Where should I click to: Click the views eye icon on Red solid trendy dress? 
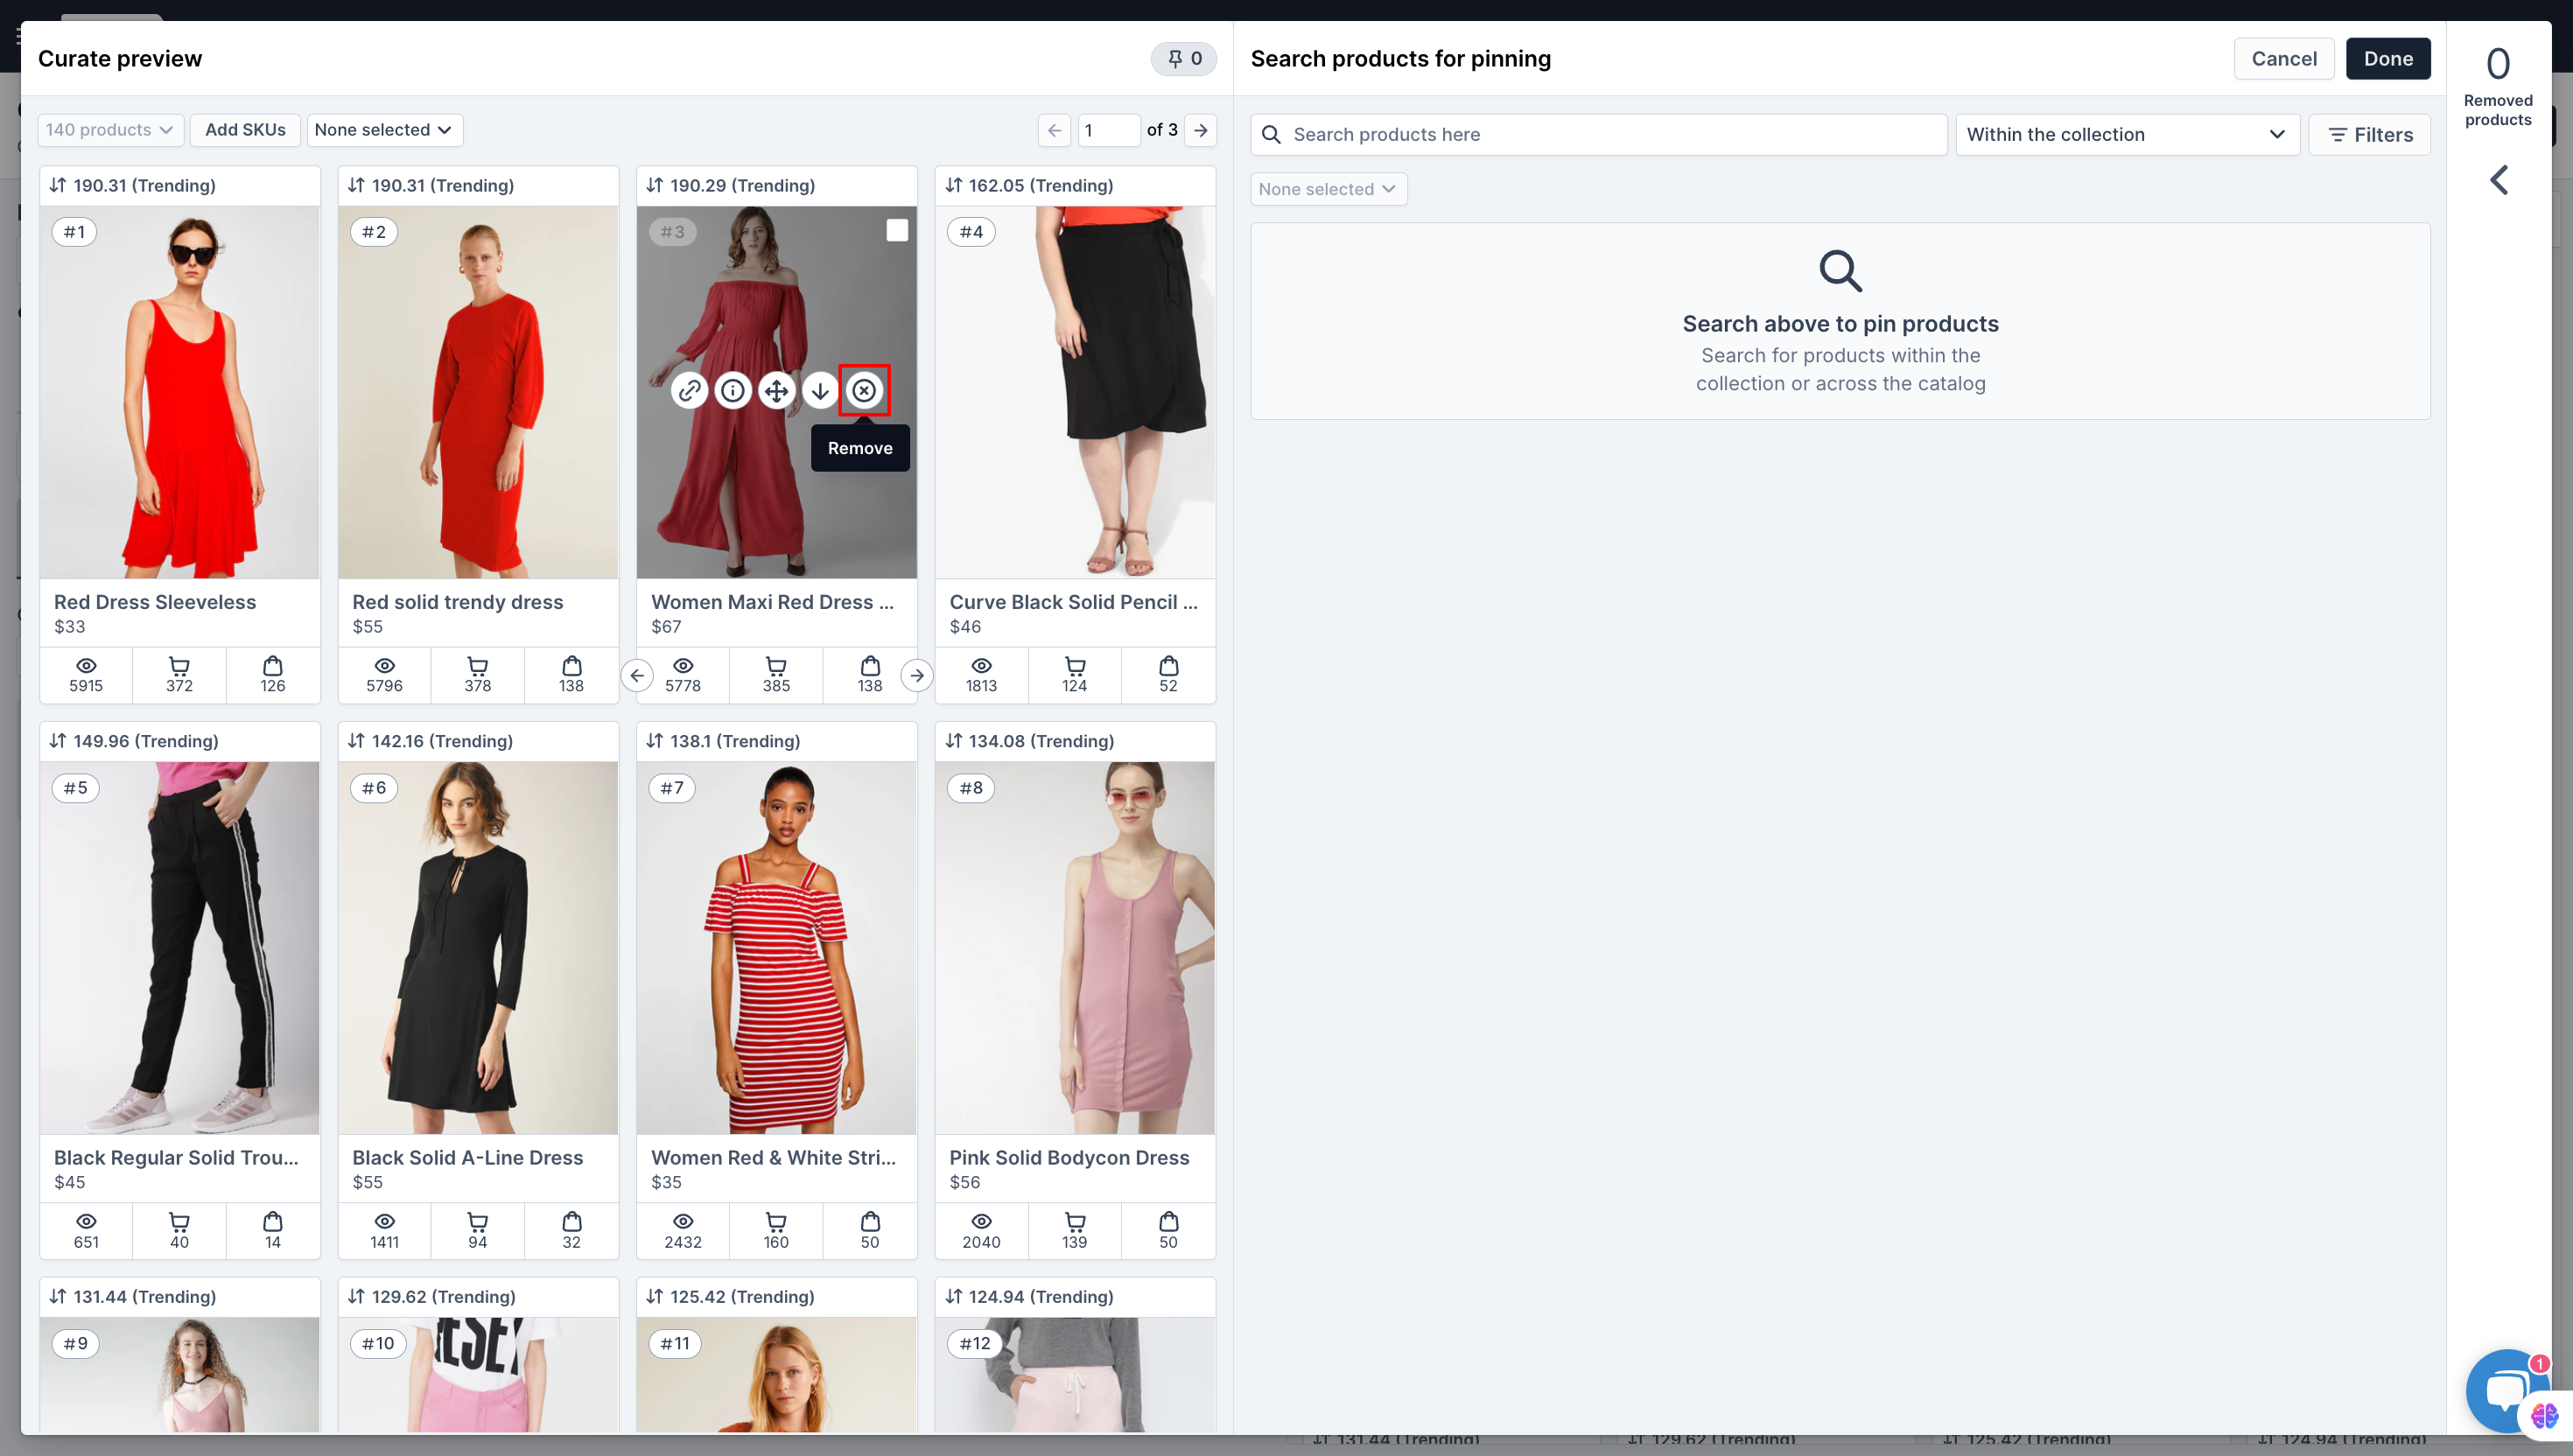pos(384,666)
